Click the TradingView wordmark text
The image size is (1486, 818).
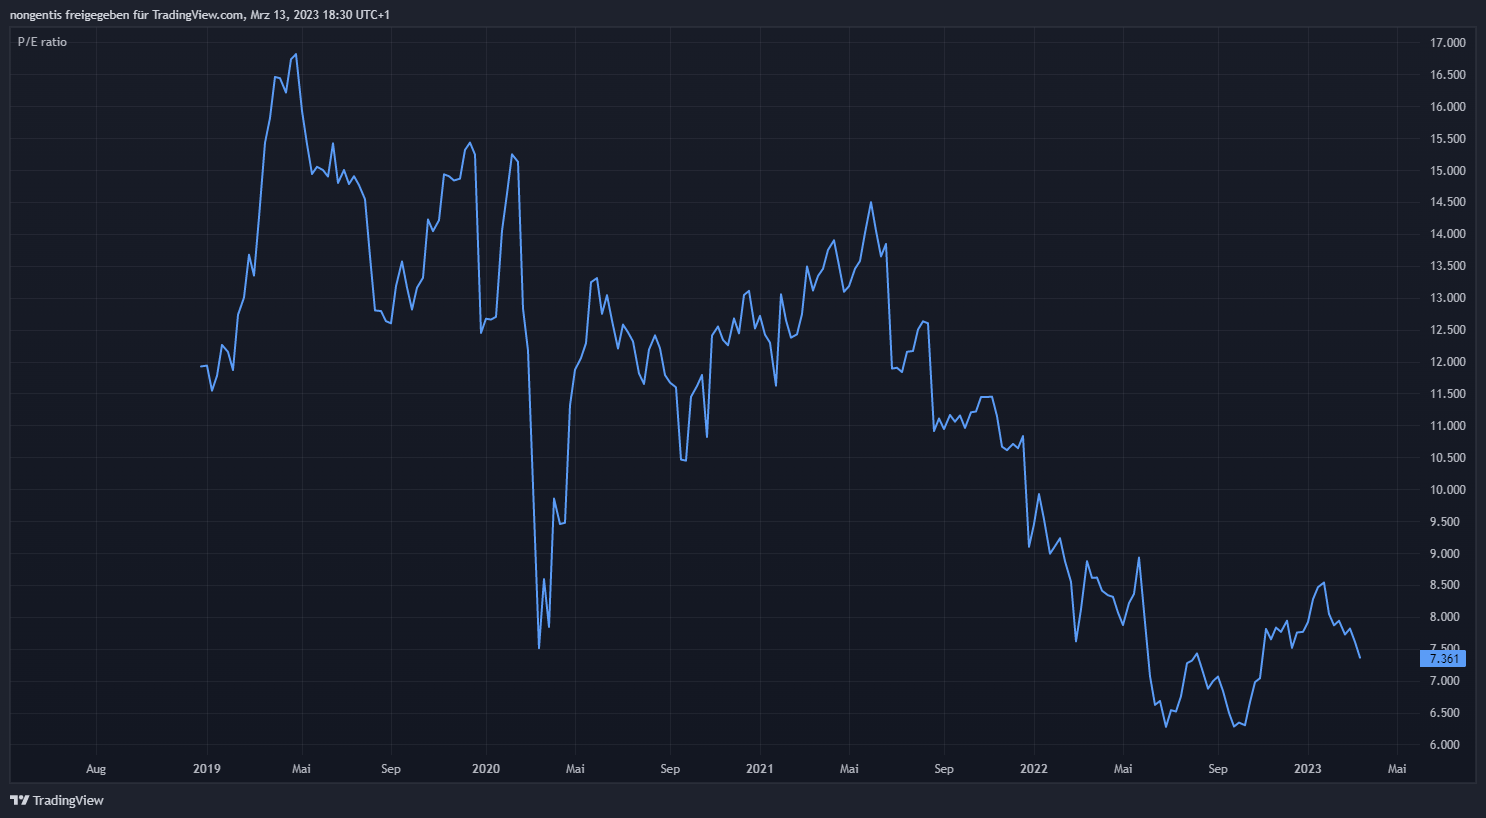(x=68, y=800)
